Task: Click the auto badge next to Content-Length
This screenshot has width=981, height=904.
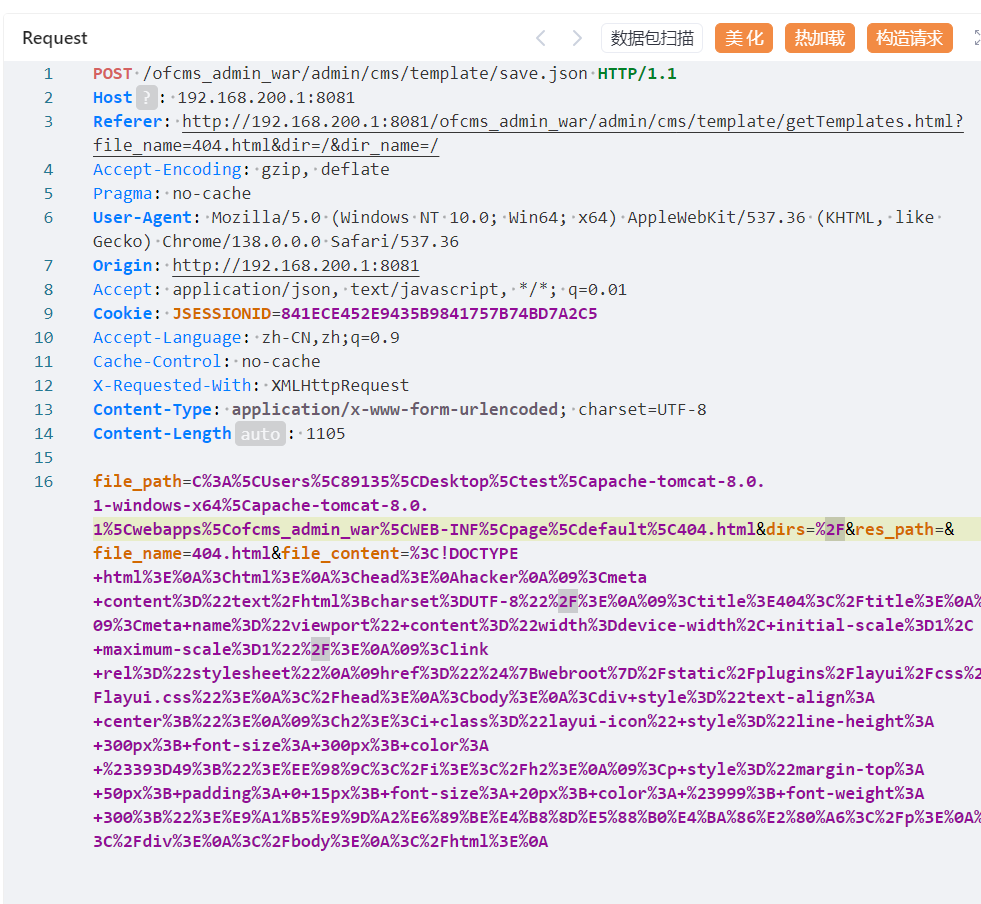Action: tap(260, 434)
